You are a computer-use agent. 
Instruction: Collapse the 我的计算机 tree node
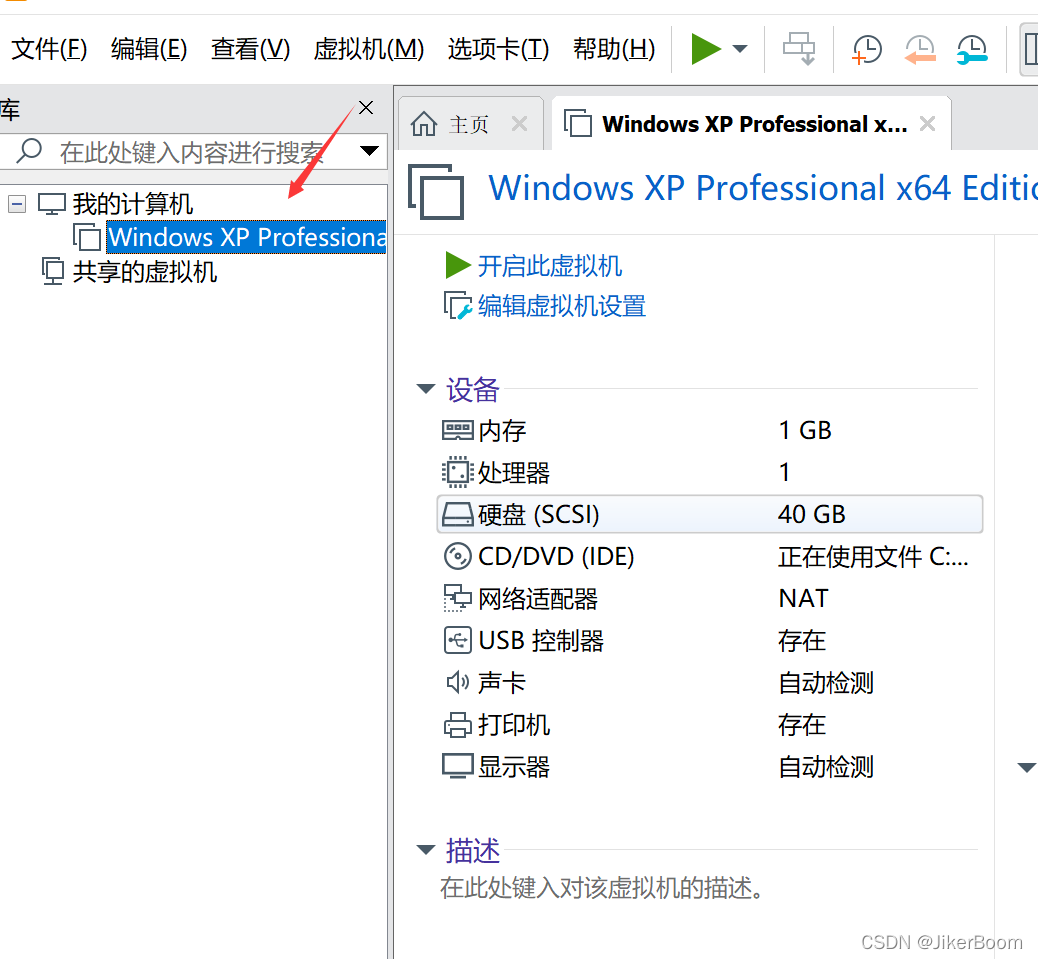point(17,204)
